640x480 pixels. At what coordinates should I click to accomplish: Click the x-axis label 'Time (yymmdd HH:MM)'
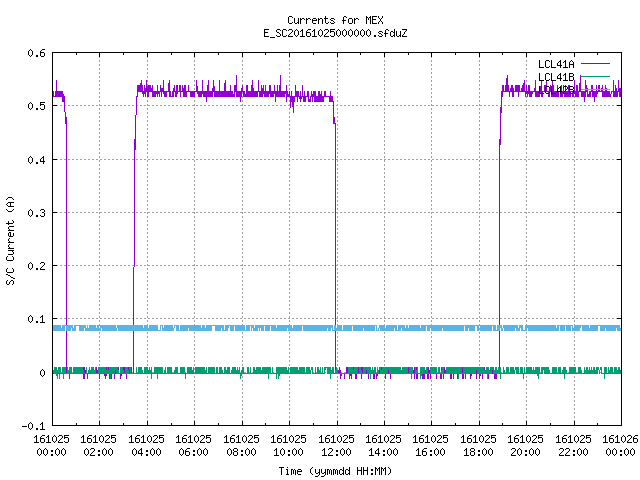(335, 471)
